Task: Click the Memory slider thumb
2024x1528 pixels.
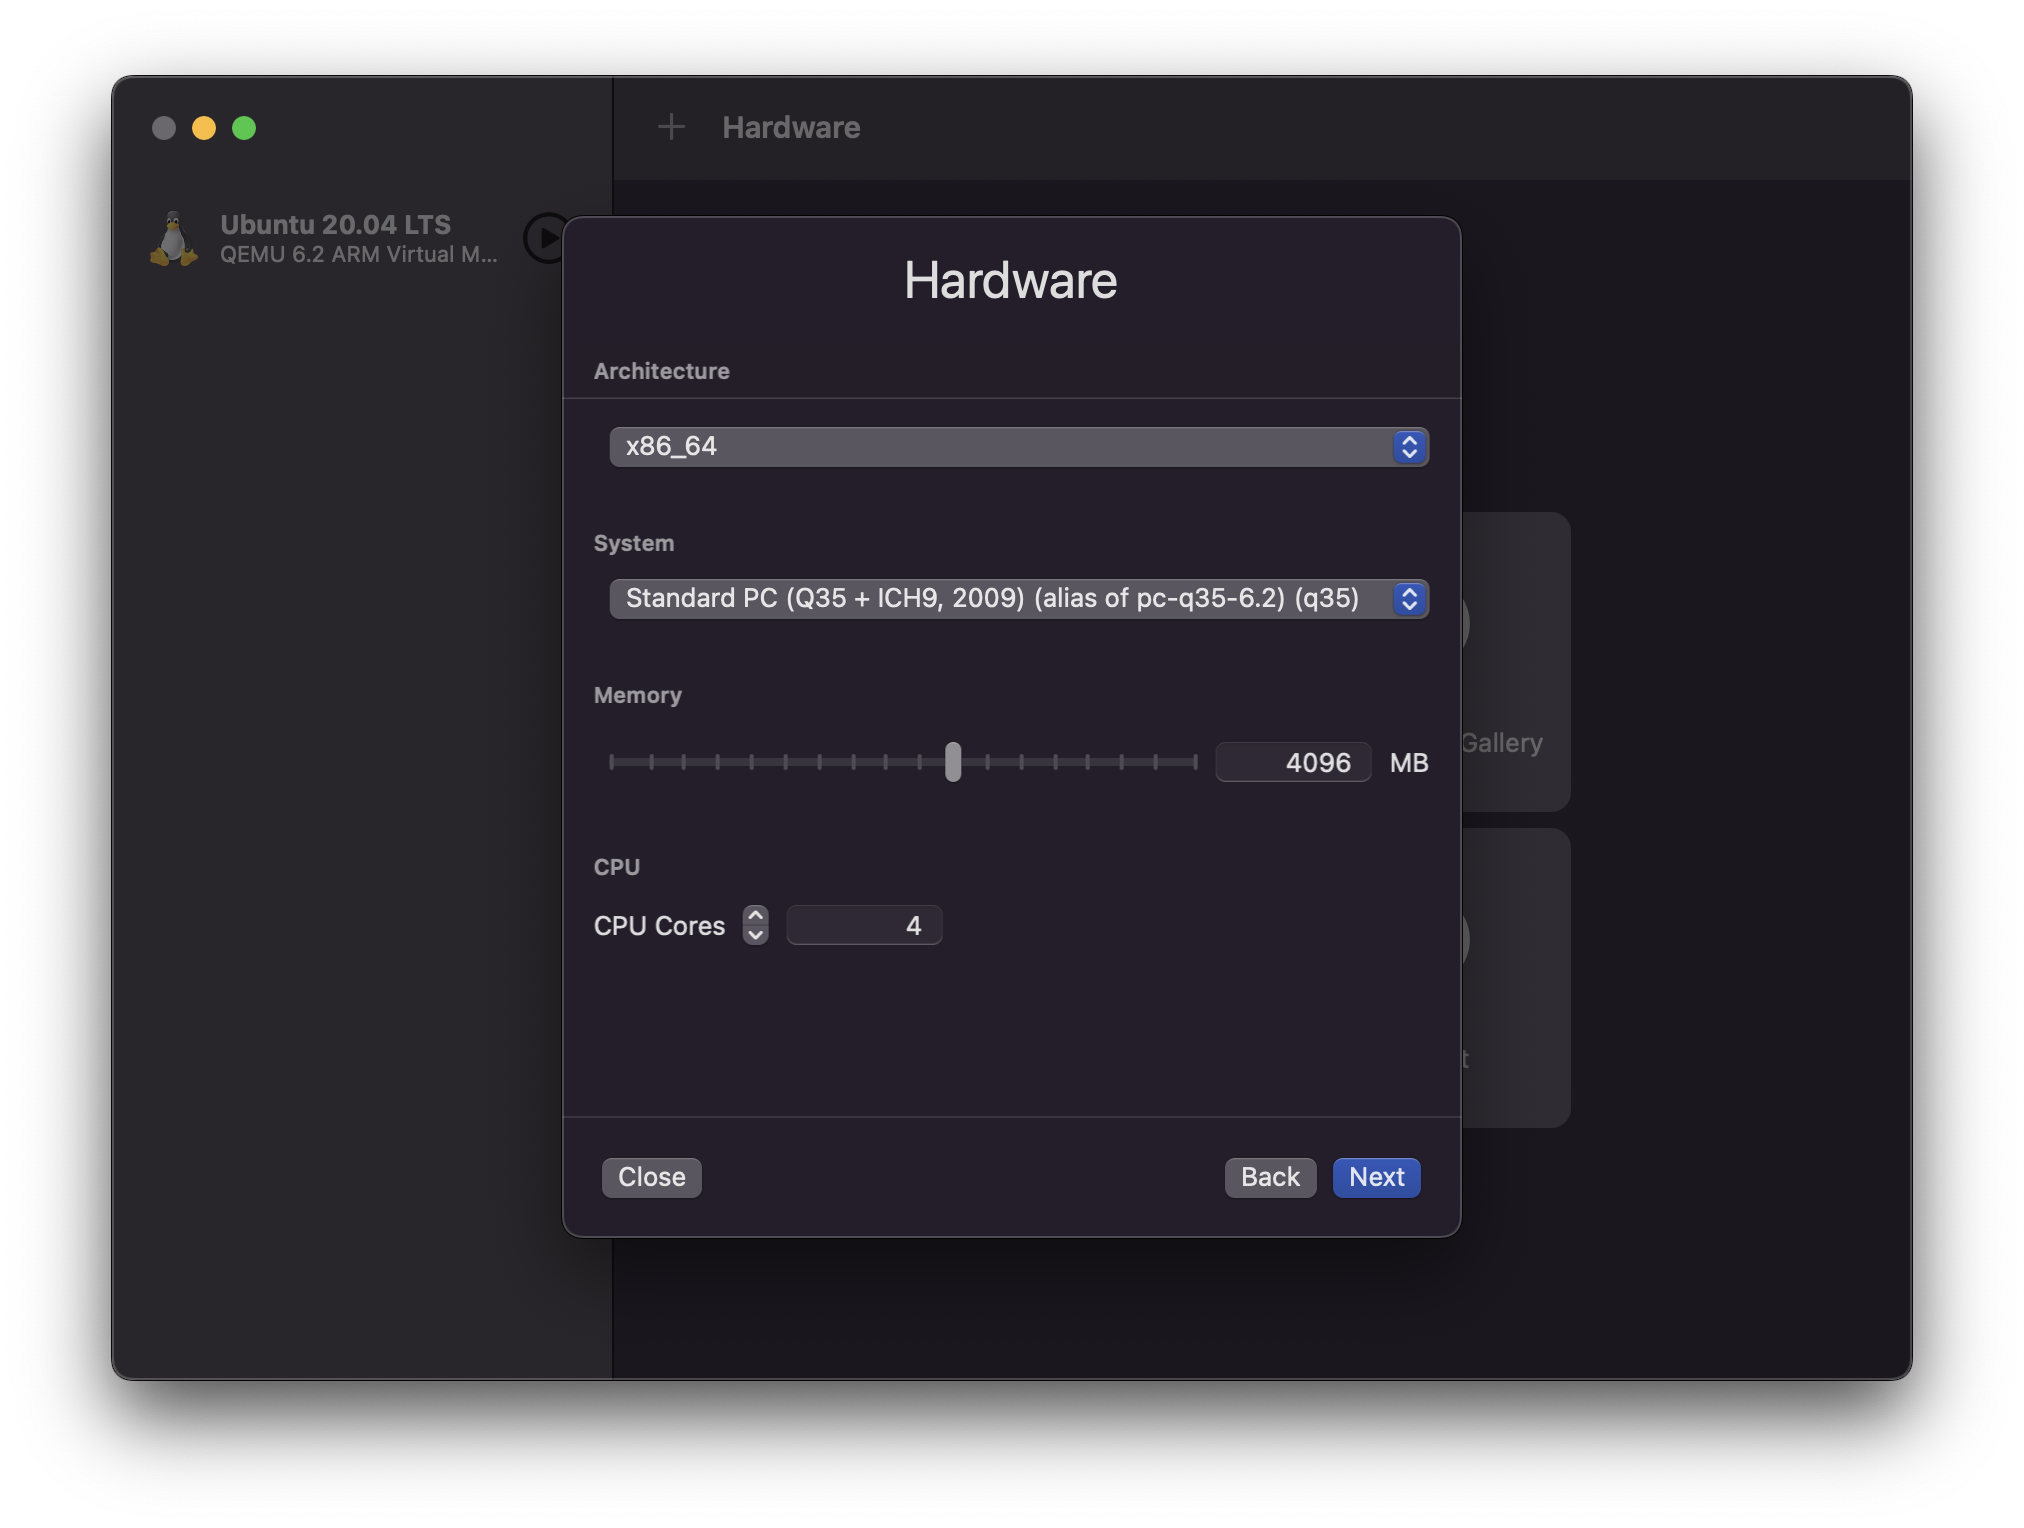Action: tap(953, 762)
